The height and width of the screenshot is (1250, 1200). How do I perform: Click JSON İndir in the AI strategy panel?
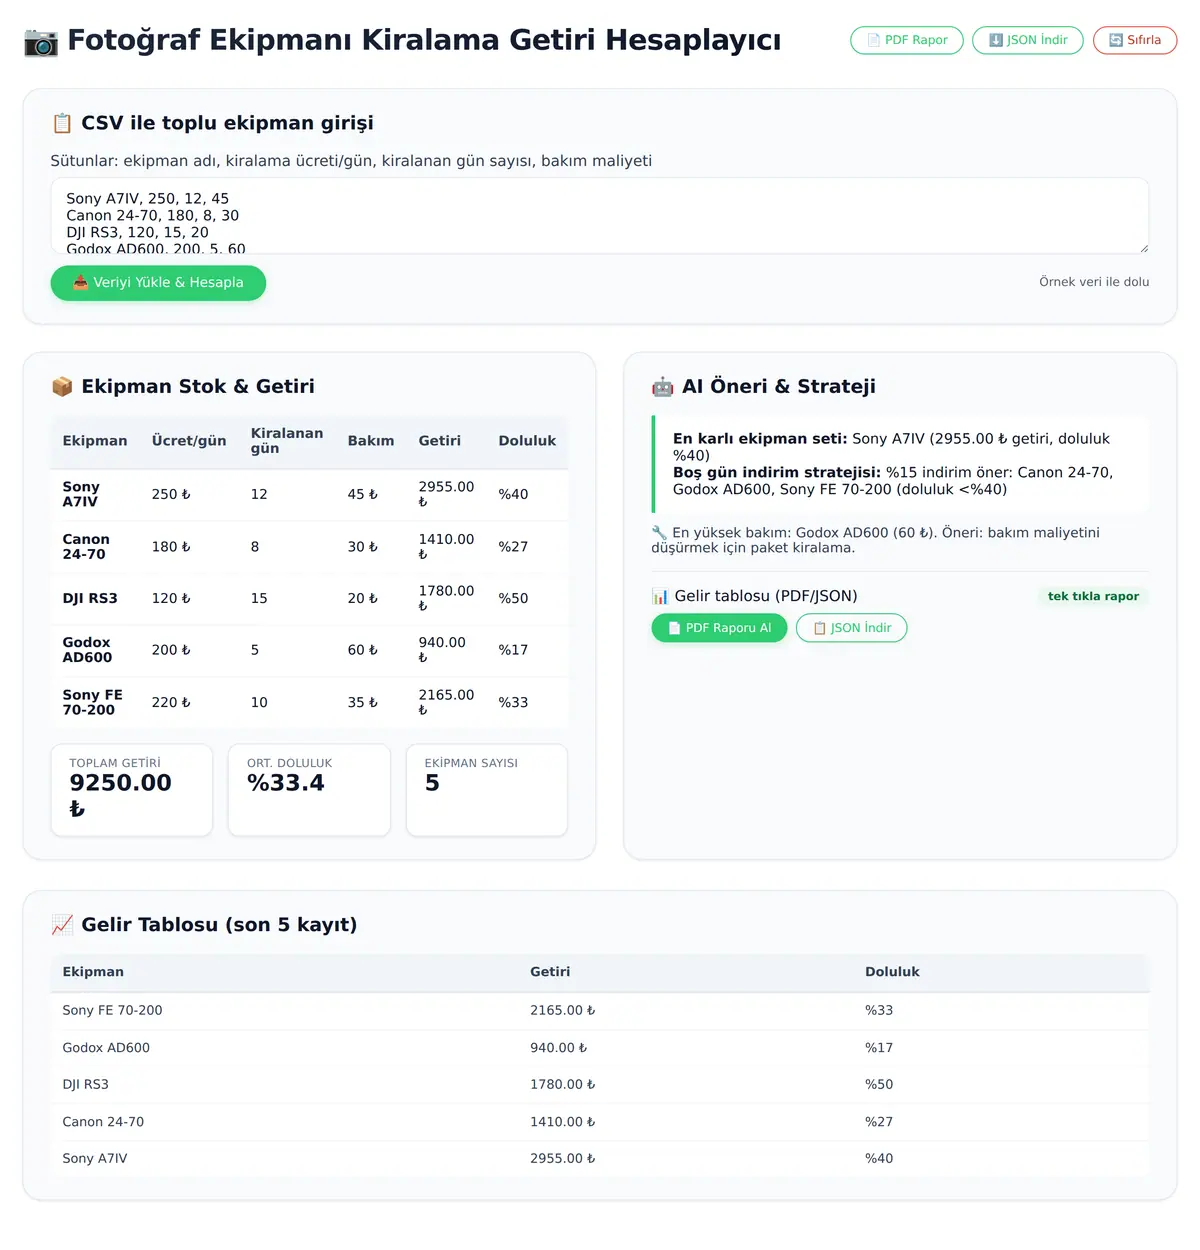[x=852, y=628]
